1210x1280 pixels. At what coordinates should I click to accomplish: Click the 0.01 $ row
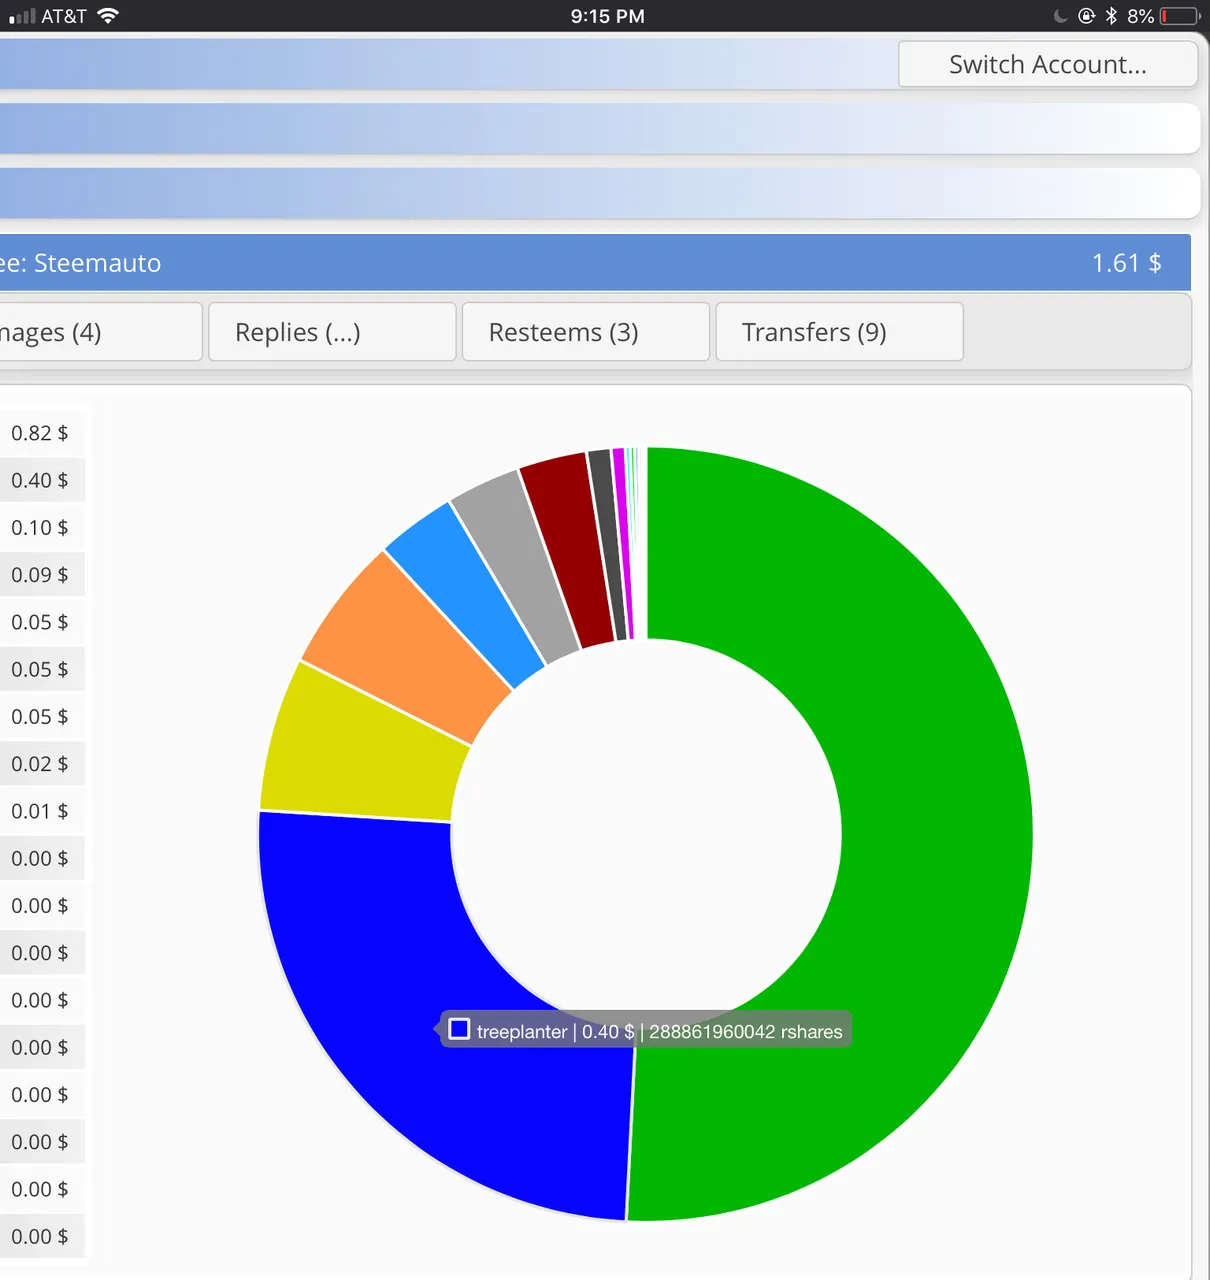point(42,811)
